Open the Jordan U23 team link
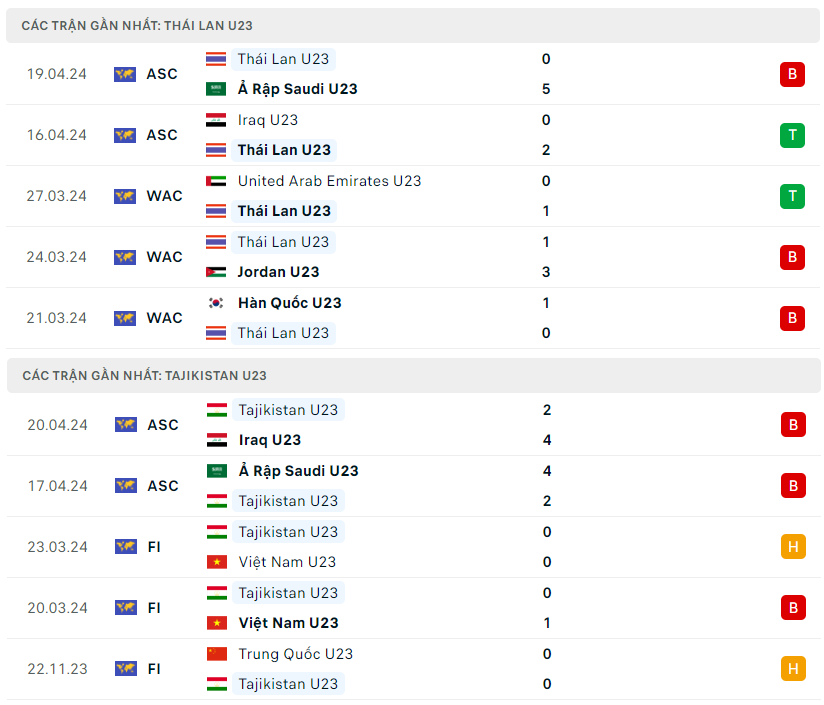Image resolution: width=824 pixels, height=705 pixels. 278,272
